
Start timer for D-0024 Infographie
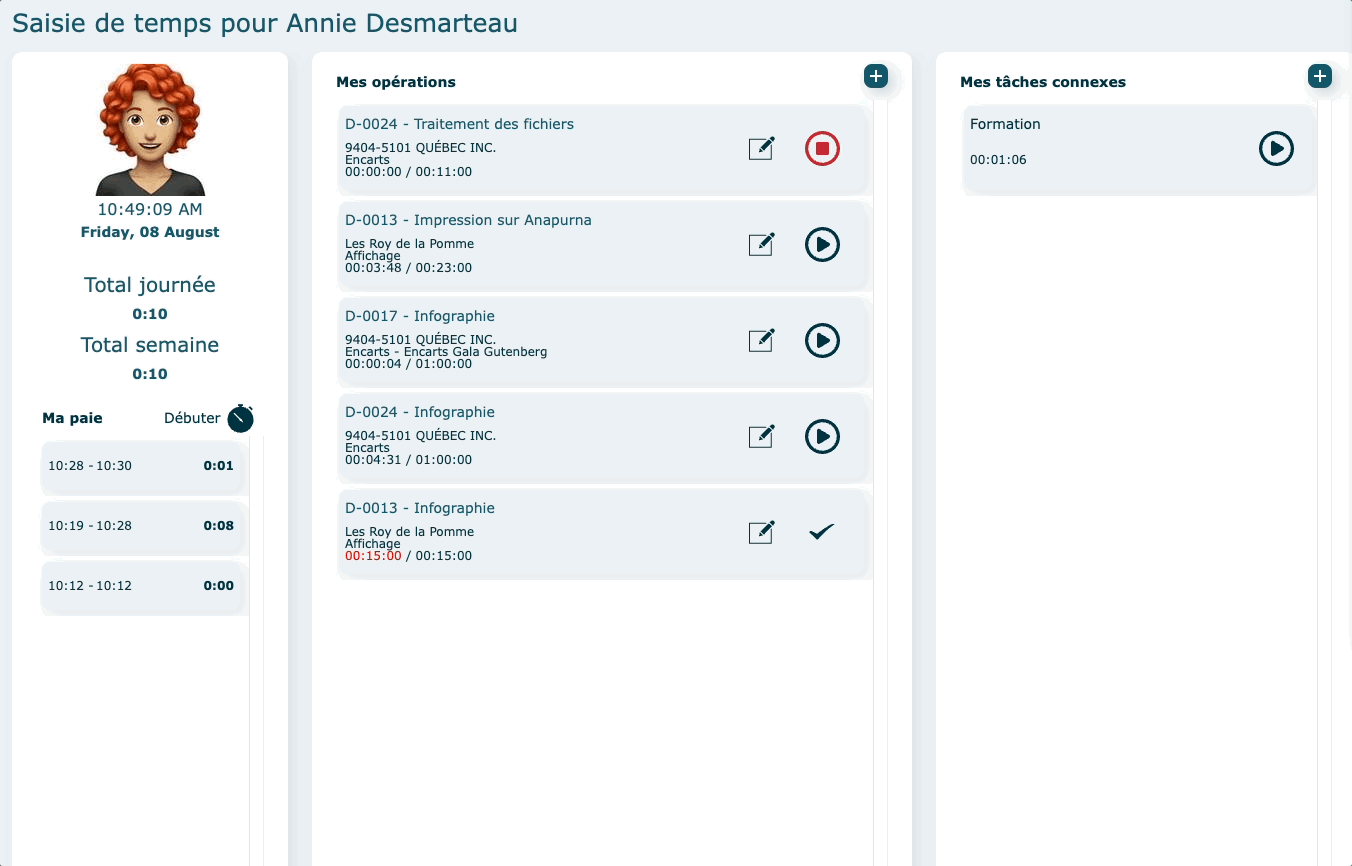point(822,437)
